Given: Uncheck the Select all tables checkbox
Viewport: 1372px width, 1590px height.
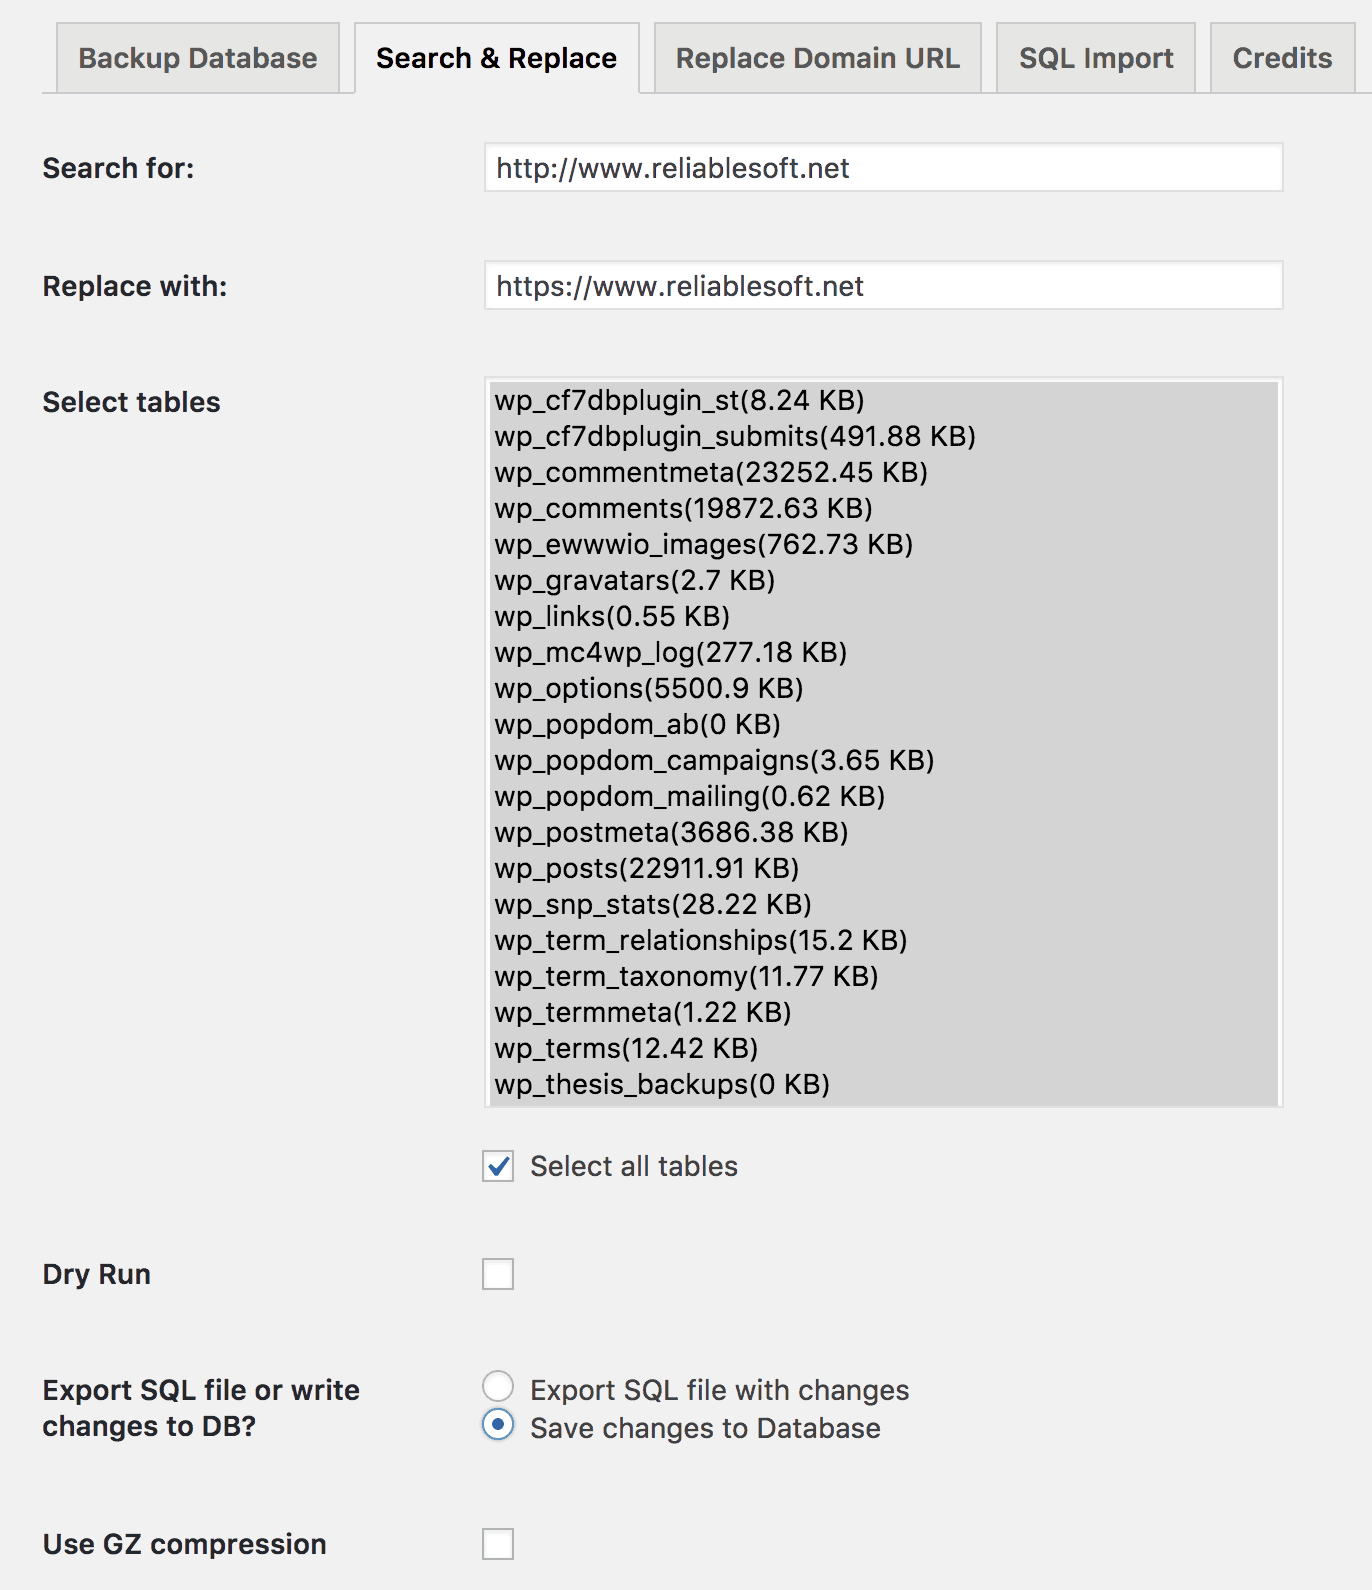Looking at the screenshot, I should [x=497, y=1166].
